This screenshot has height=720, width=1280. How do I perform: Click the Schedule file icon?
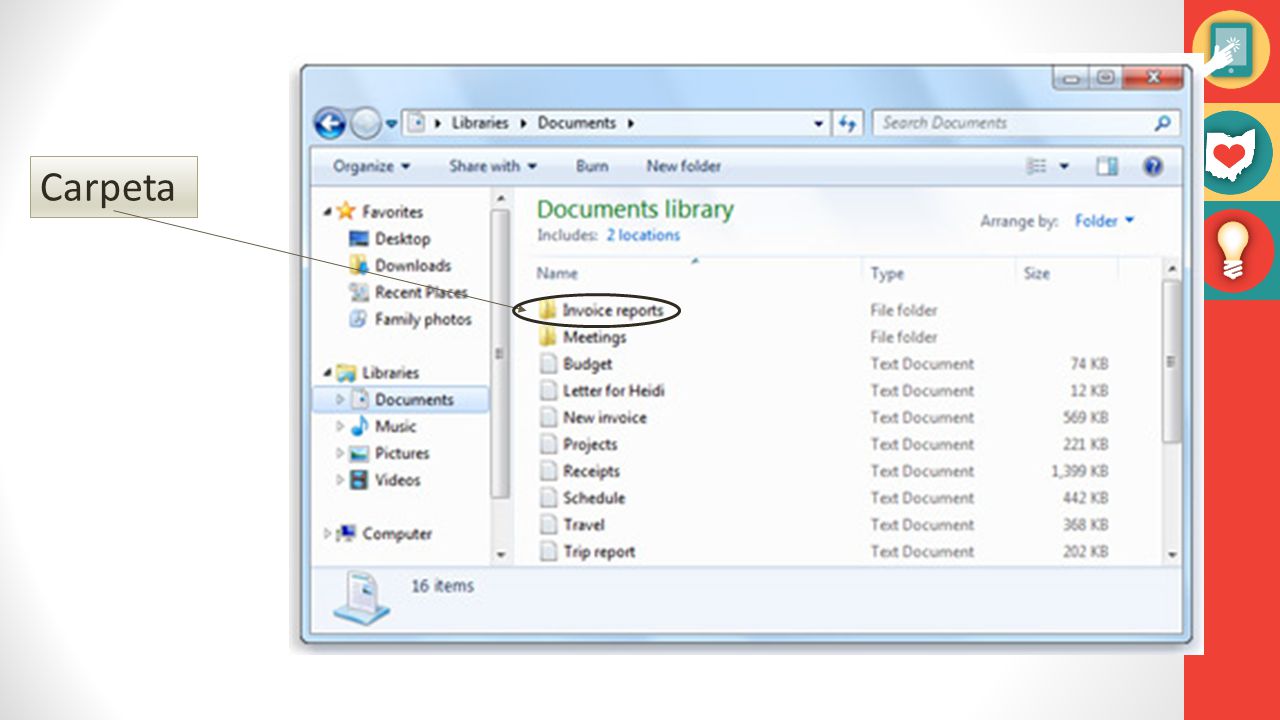(547, 498)
